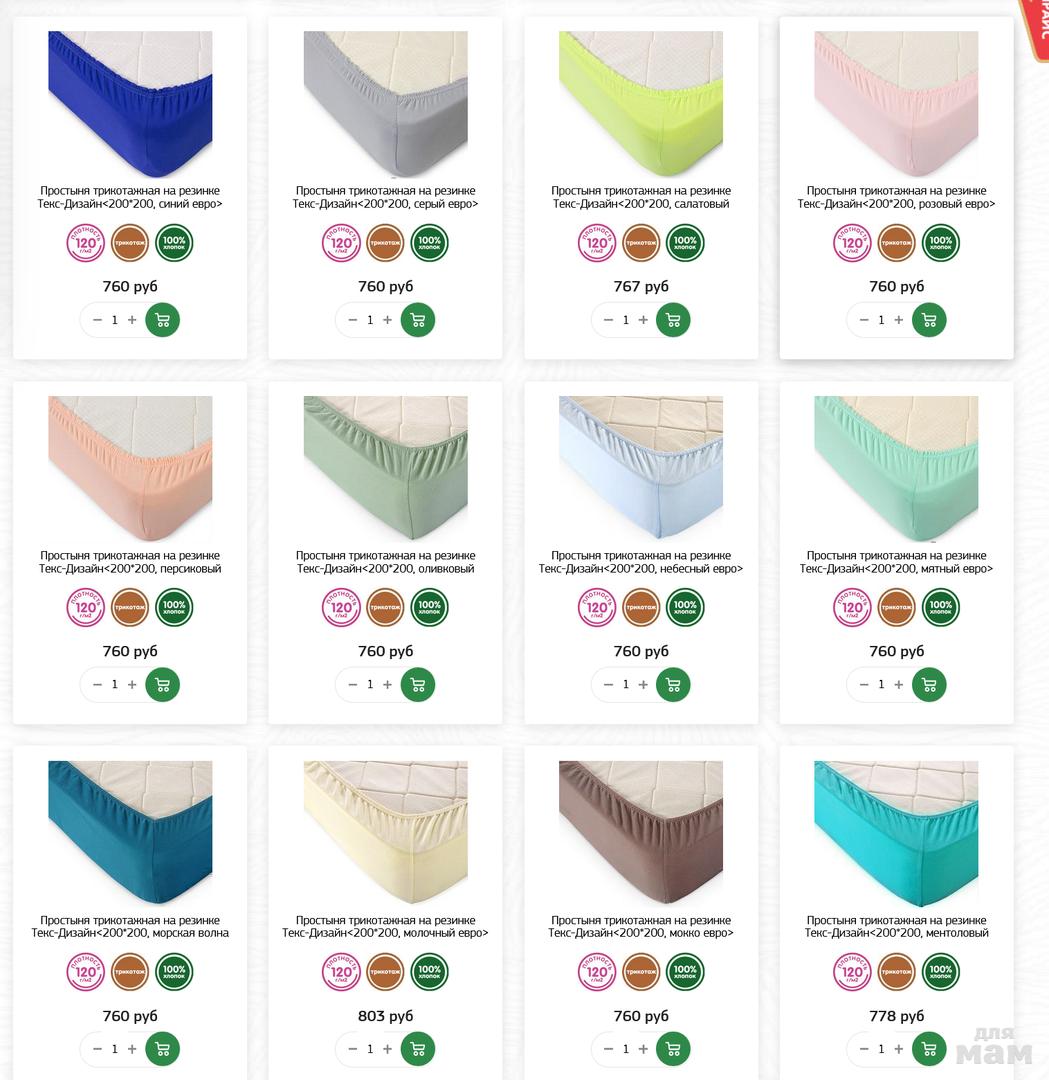Open the синий евро sheet product title
The width and height of the screenshot is (1049, 1080).
coord(130,197)
